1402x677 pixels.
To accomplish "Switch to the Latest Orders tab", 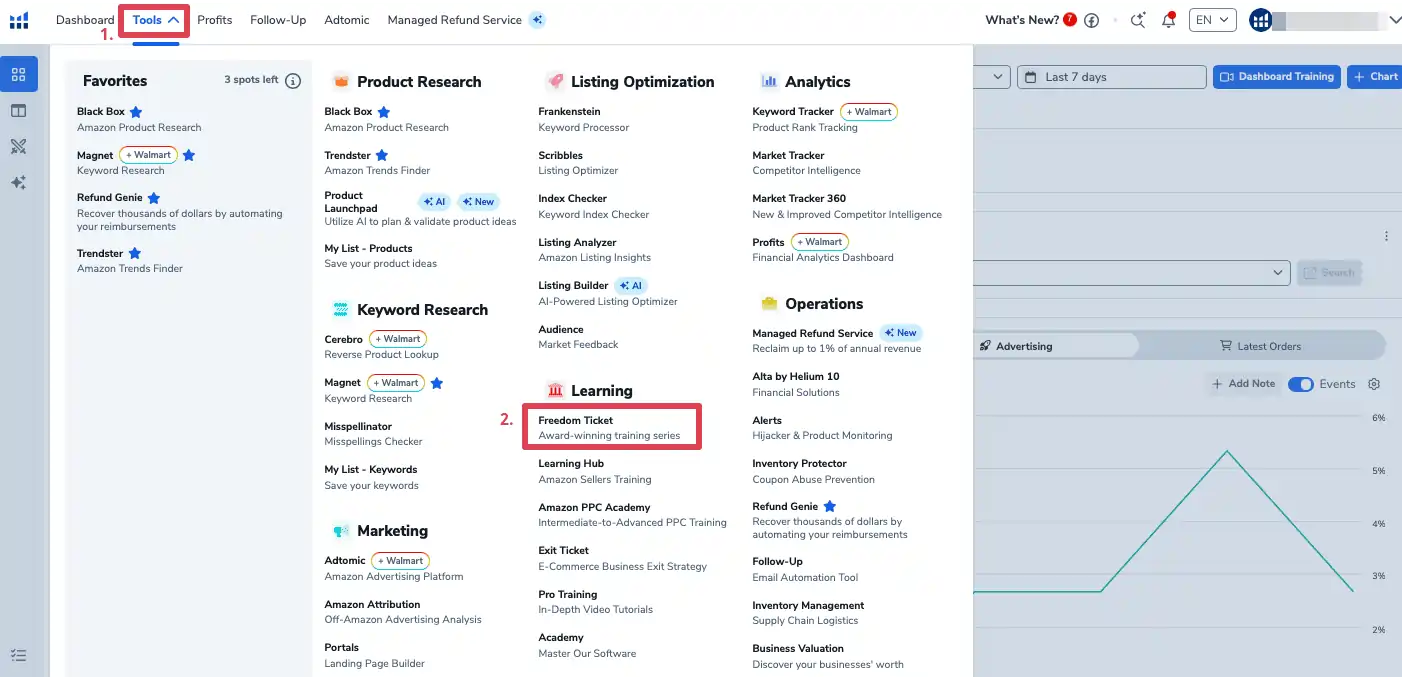I will pos(1260,346).
